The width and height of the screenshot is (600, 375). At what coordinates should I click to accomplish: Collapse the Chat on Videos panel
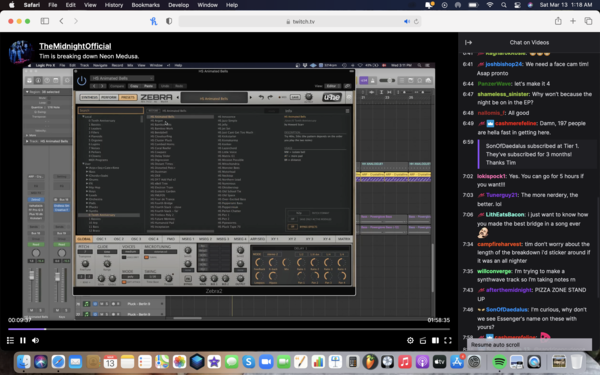click(468, 42)
